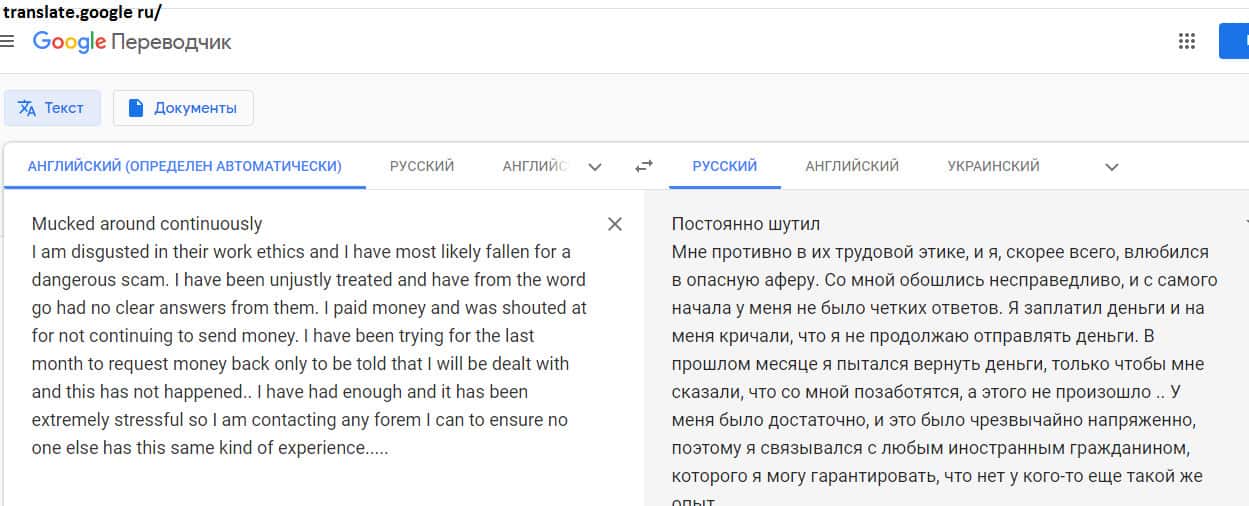Swap source and target languages

[644, 167]
